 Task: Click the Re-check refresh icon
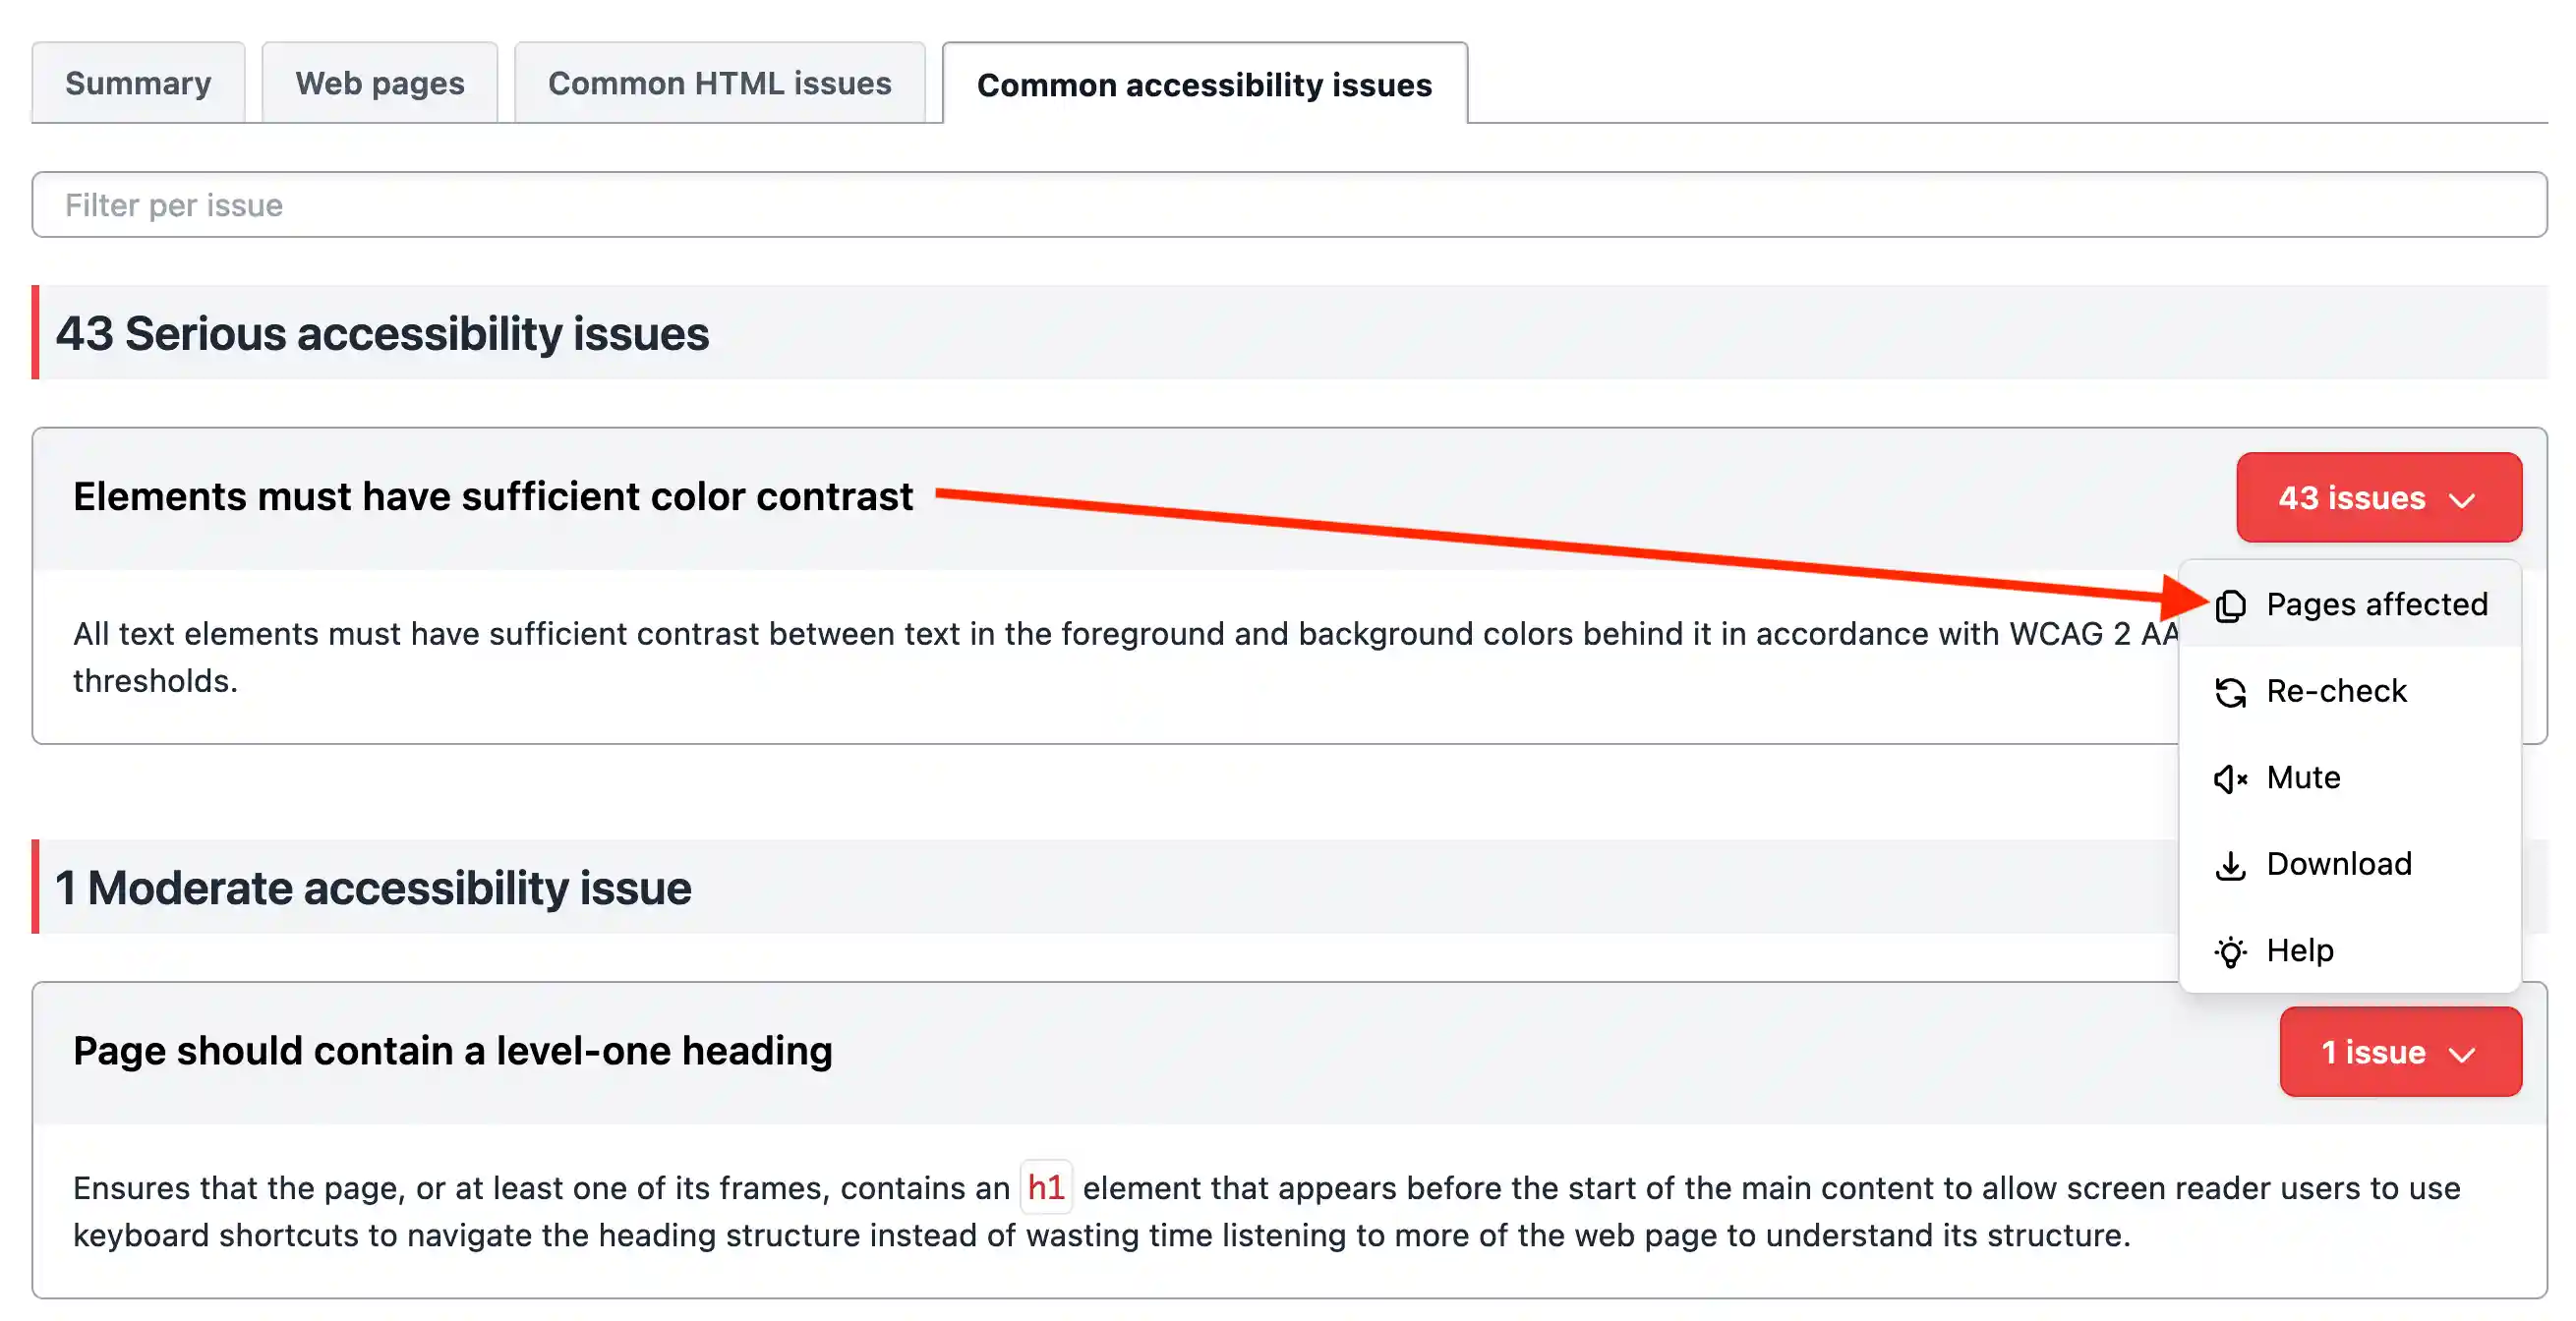tap(2230, 692)
